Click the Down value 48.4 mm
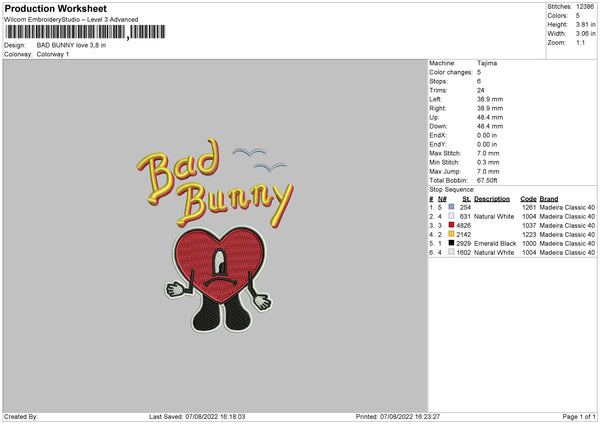Screen dimensions: 600x424 point(490,126)
